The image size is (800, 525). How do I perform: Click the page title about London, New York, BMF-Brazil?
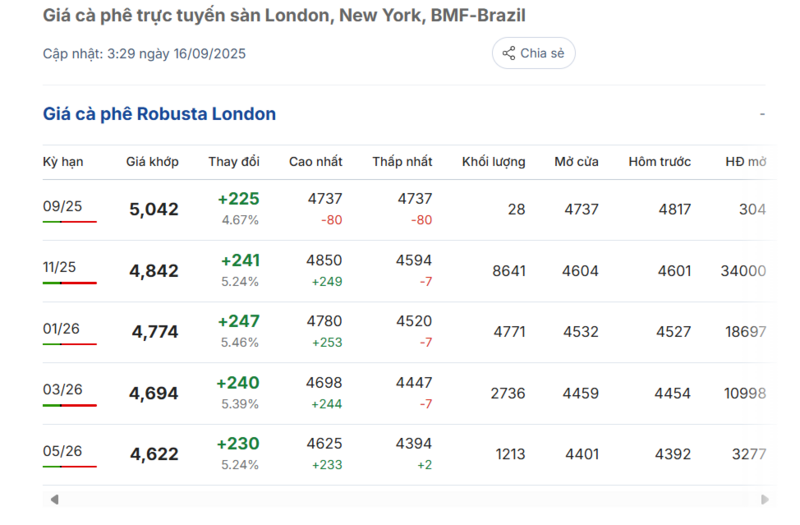(284, 16)
